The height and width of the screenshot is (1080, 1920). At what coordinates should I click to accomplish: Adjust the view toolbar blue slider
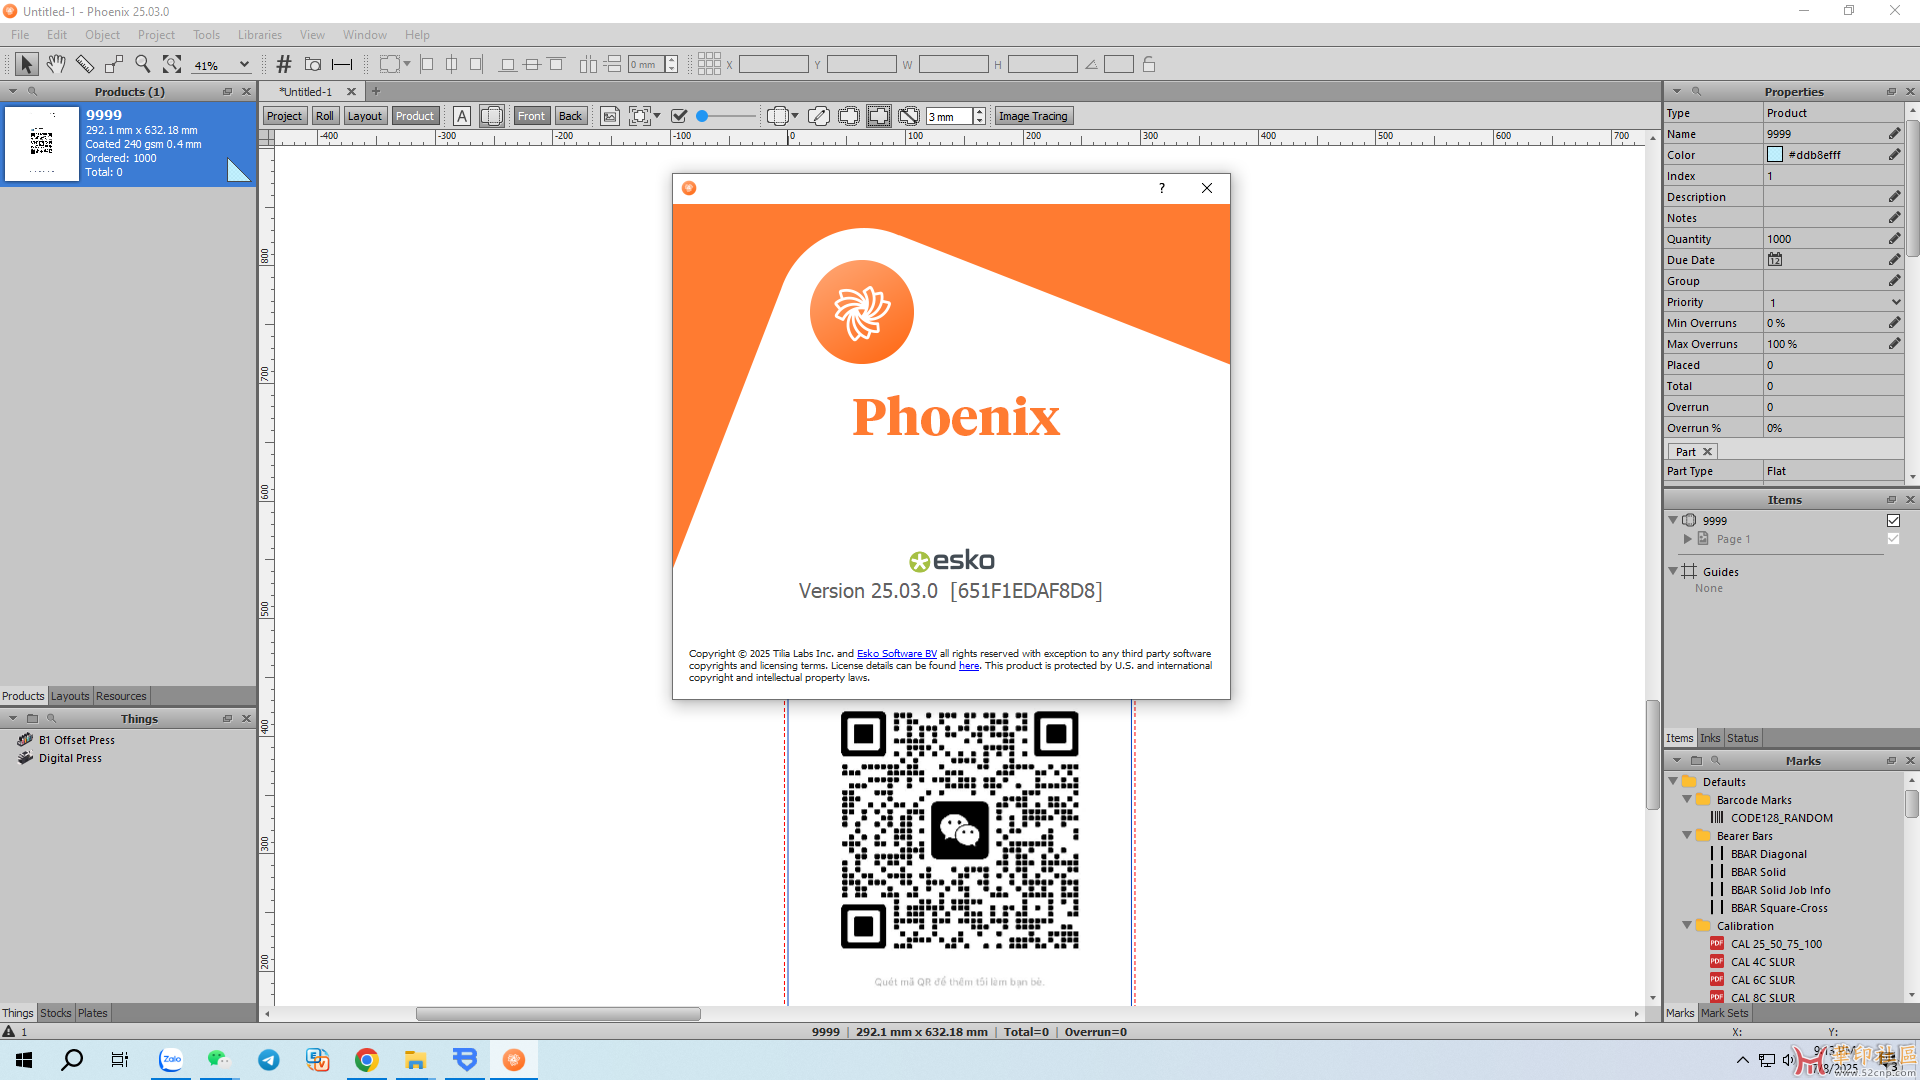702,116
